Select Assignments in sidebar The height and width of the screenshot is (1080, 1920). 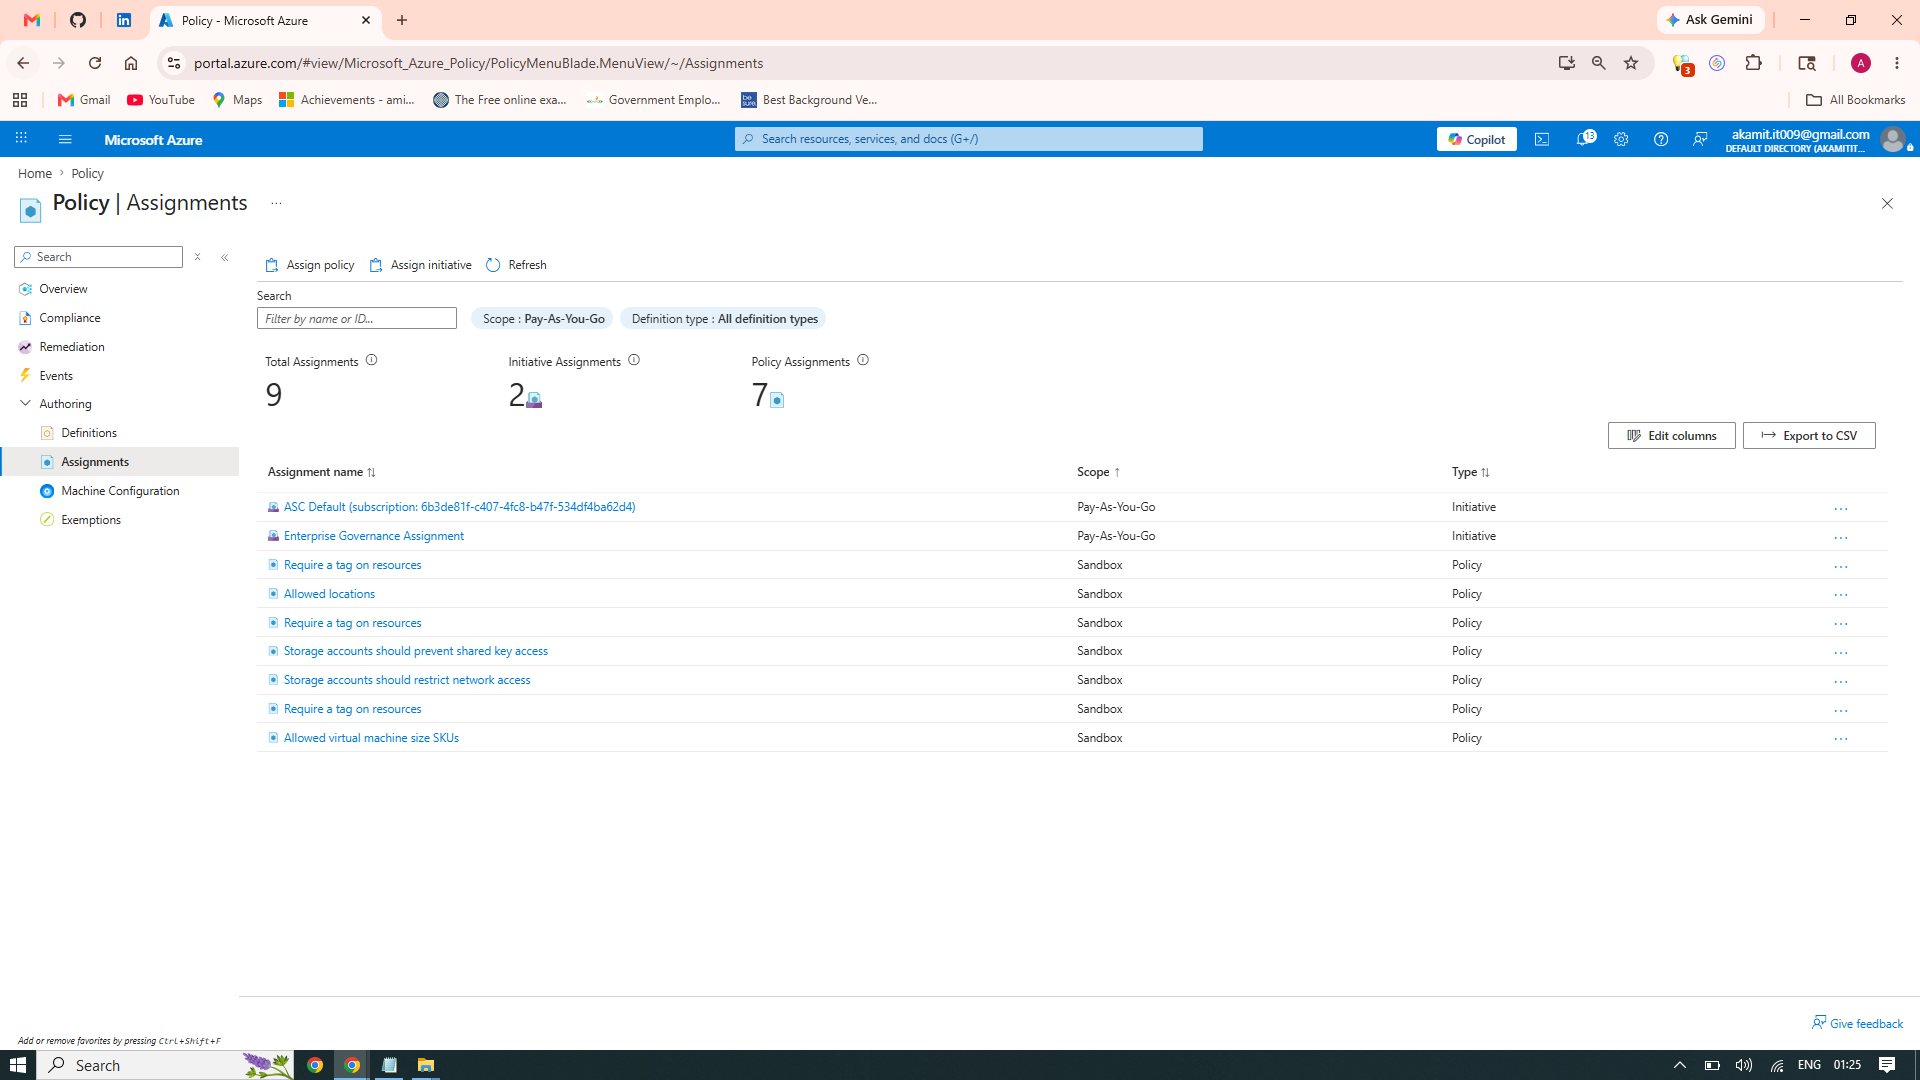(x=120, y=462)
